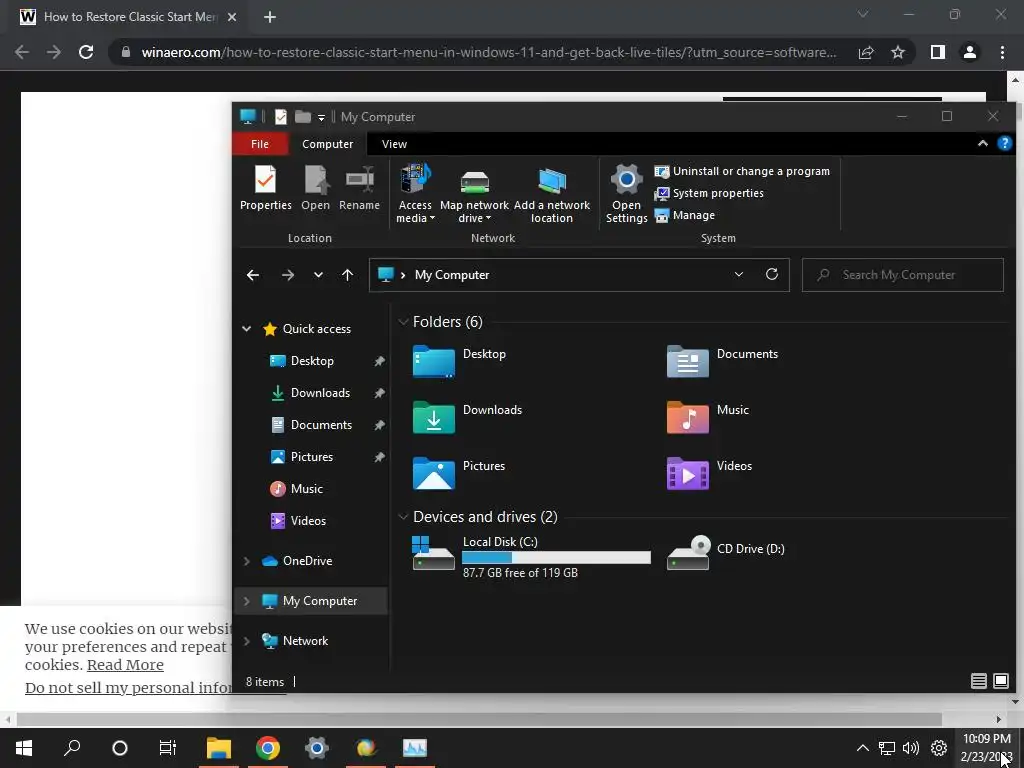Open the Access media dropdown
The image size is (1024, 768).
[x=415, y=194]
